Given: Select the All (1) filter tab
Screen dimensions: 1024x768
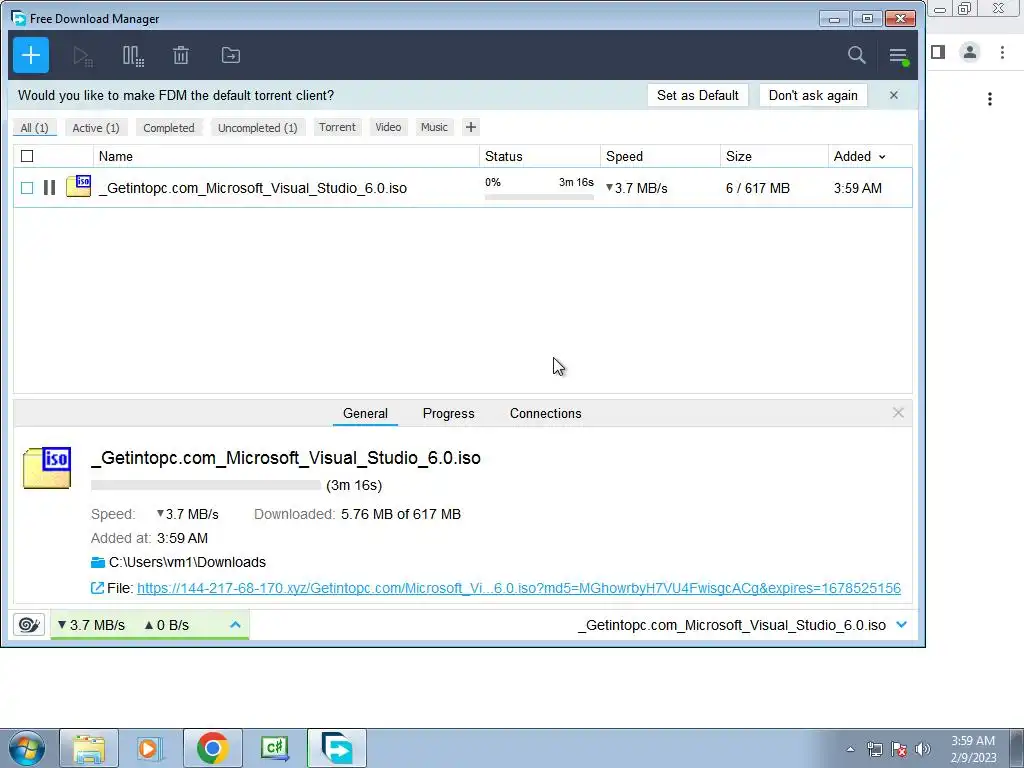Looking at the screenshot, I should [x=35, y=128].
